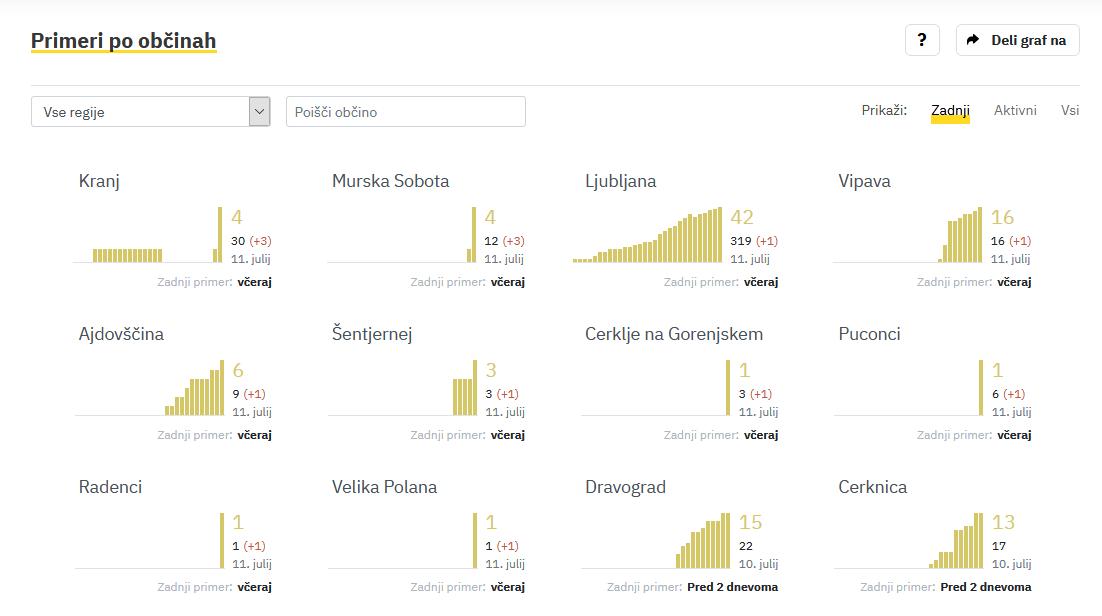This screenshot has height=616, width=1102.
Task: Select the Vse regije combo box
Action: (x=140, y=112)
